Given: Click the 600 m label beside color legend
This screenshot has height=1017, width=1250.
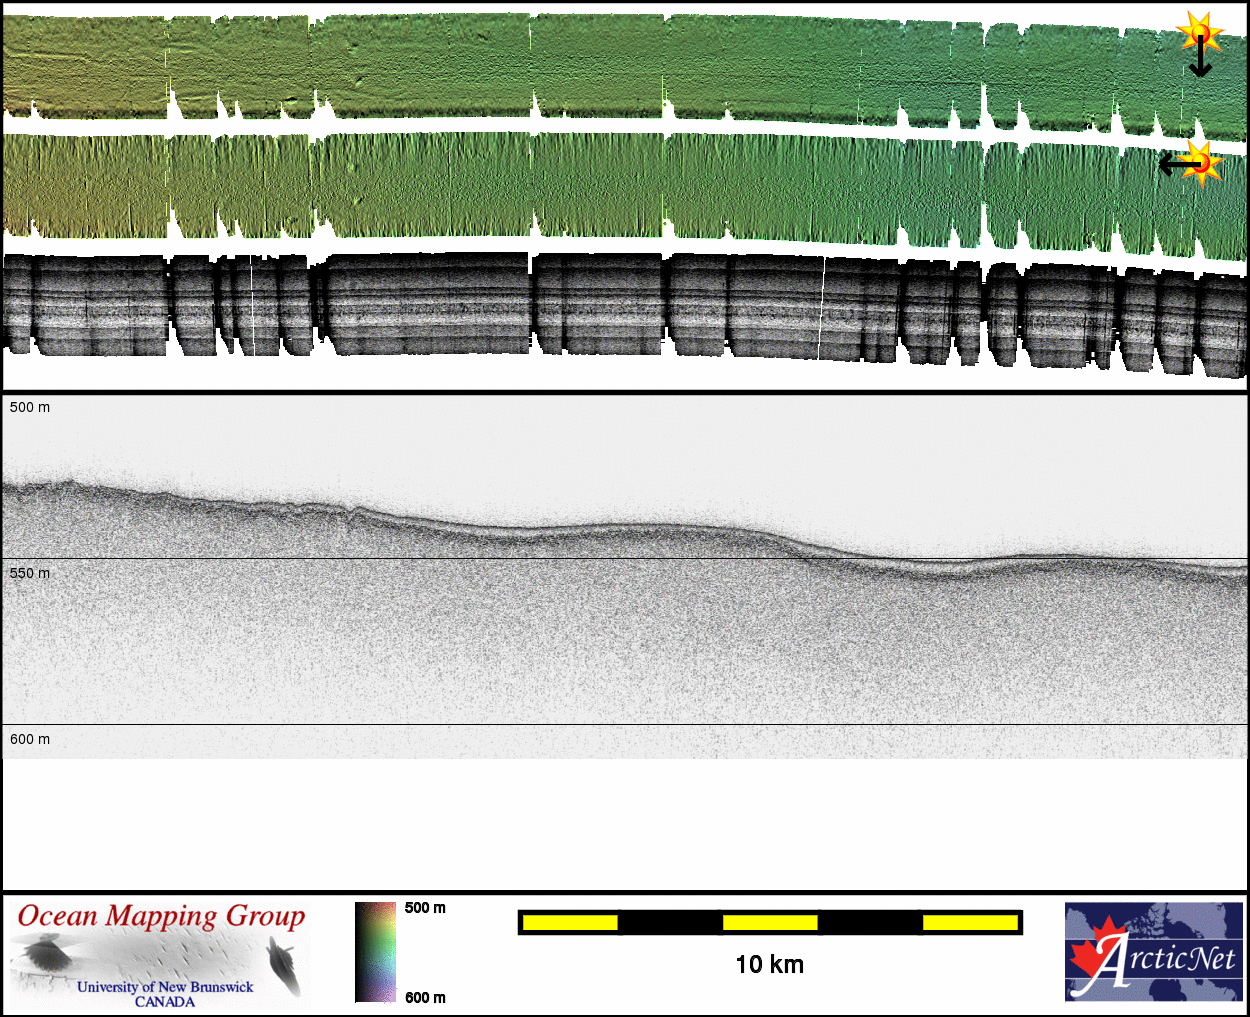Looking at the screenshot, I should point(425,997).
